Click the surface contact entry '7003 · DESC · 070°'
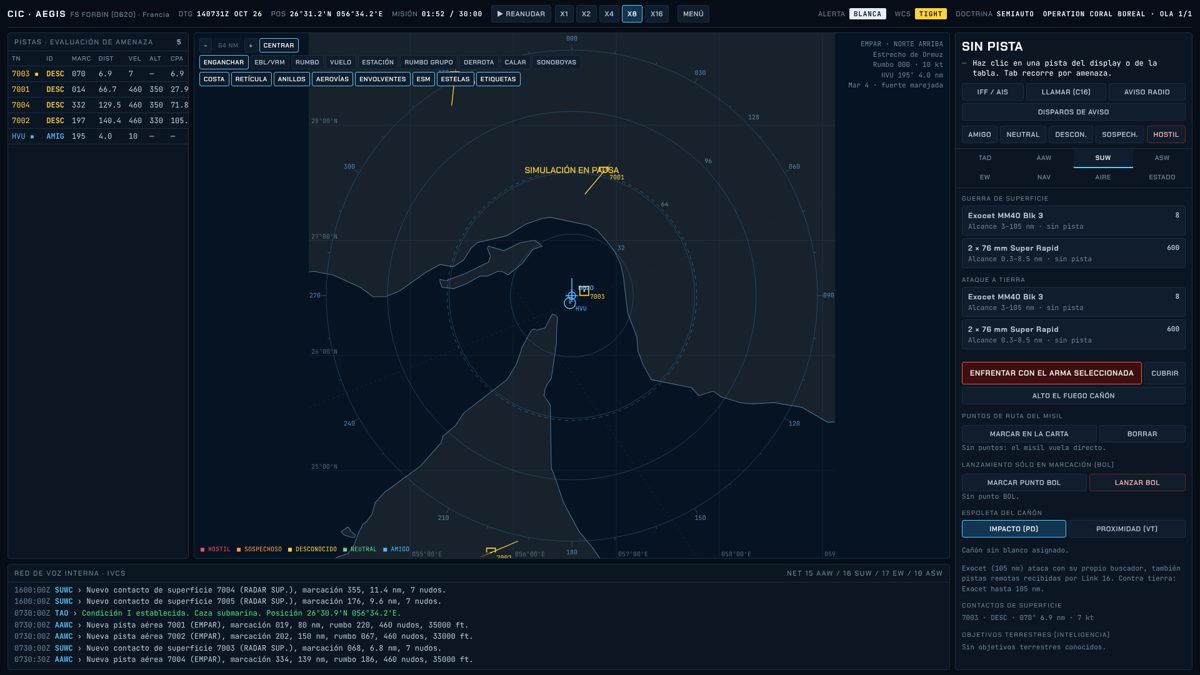Screen dimensions: 1200x675 click(1028, 617)
